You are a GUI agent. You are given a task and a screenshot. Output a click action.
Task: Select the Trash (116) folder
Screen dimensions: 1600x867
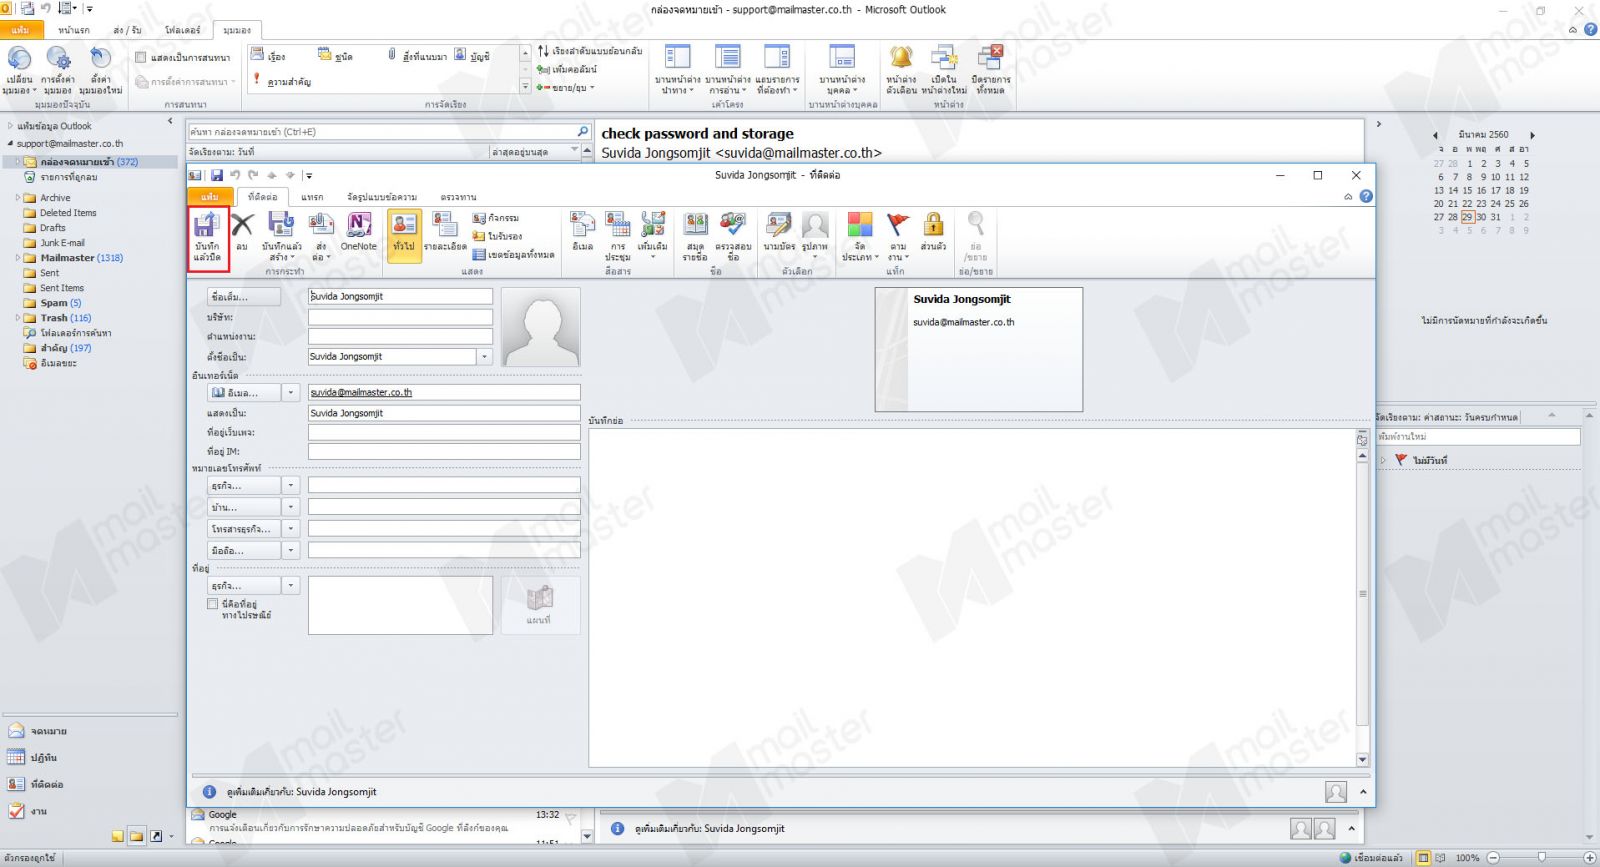(65, 318)
